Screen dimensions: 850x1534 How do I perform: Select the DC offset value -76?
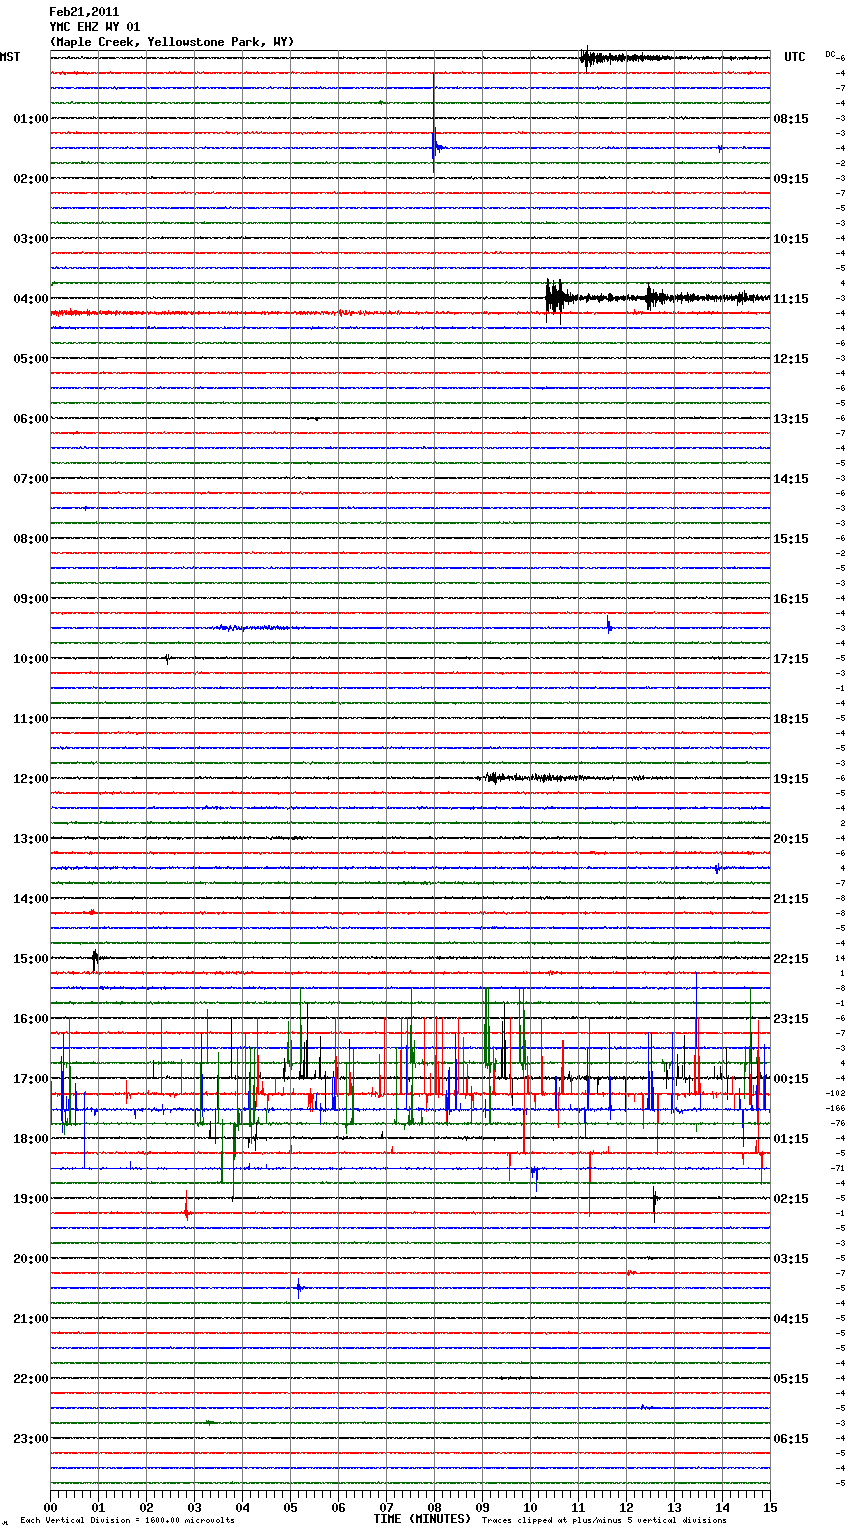coord(838,1123)
